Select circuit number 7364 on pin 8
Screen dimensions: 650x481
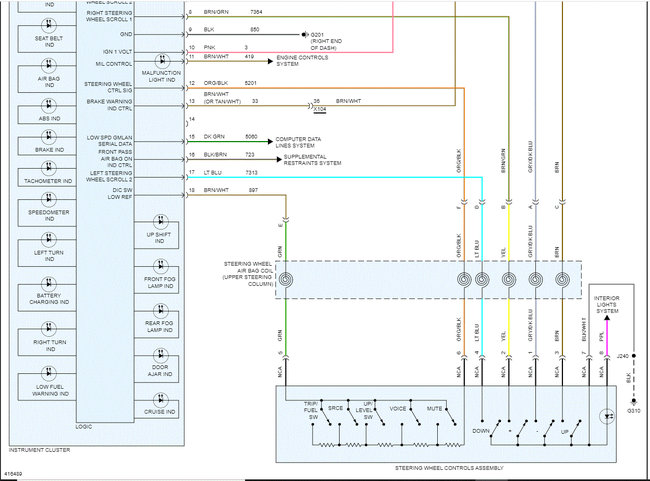coord(256,12)
